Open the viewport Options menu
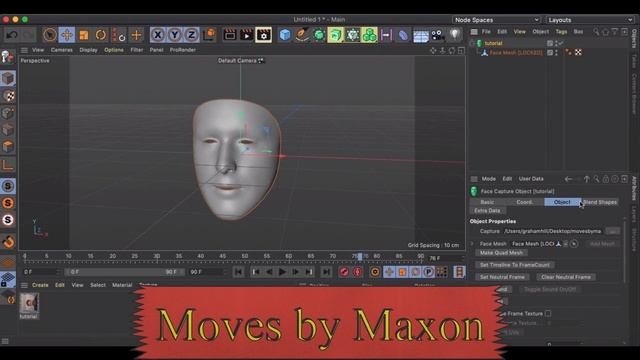 point(114,50)
